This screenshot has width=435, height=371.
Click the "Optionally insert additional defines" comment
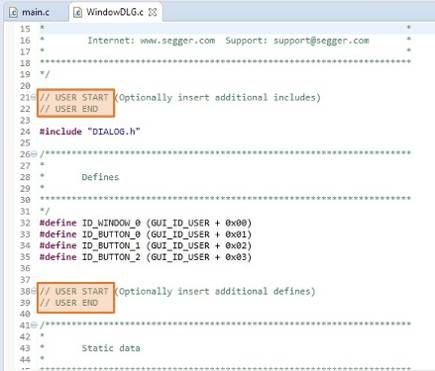(x=215, y=291)
